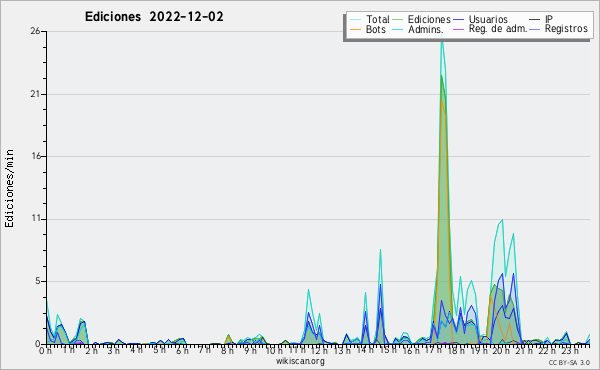
Task: Click the Usuarios legend entry
Action: click(x=480, y=19)
